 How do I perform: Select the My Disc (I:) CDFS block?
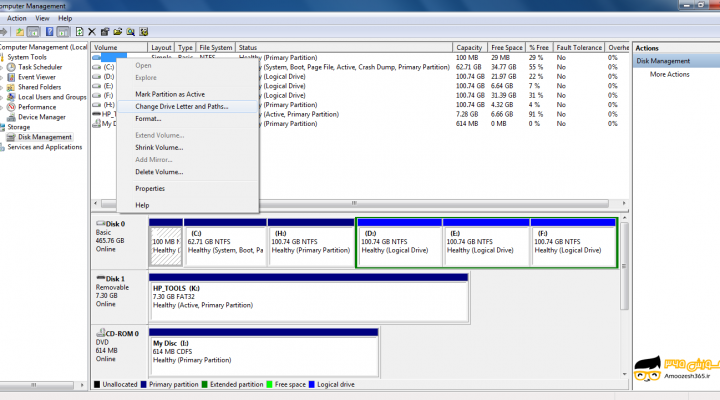click(264, 352)
